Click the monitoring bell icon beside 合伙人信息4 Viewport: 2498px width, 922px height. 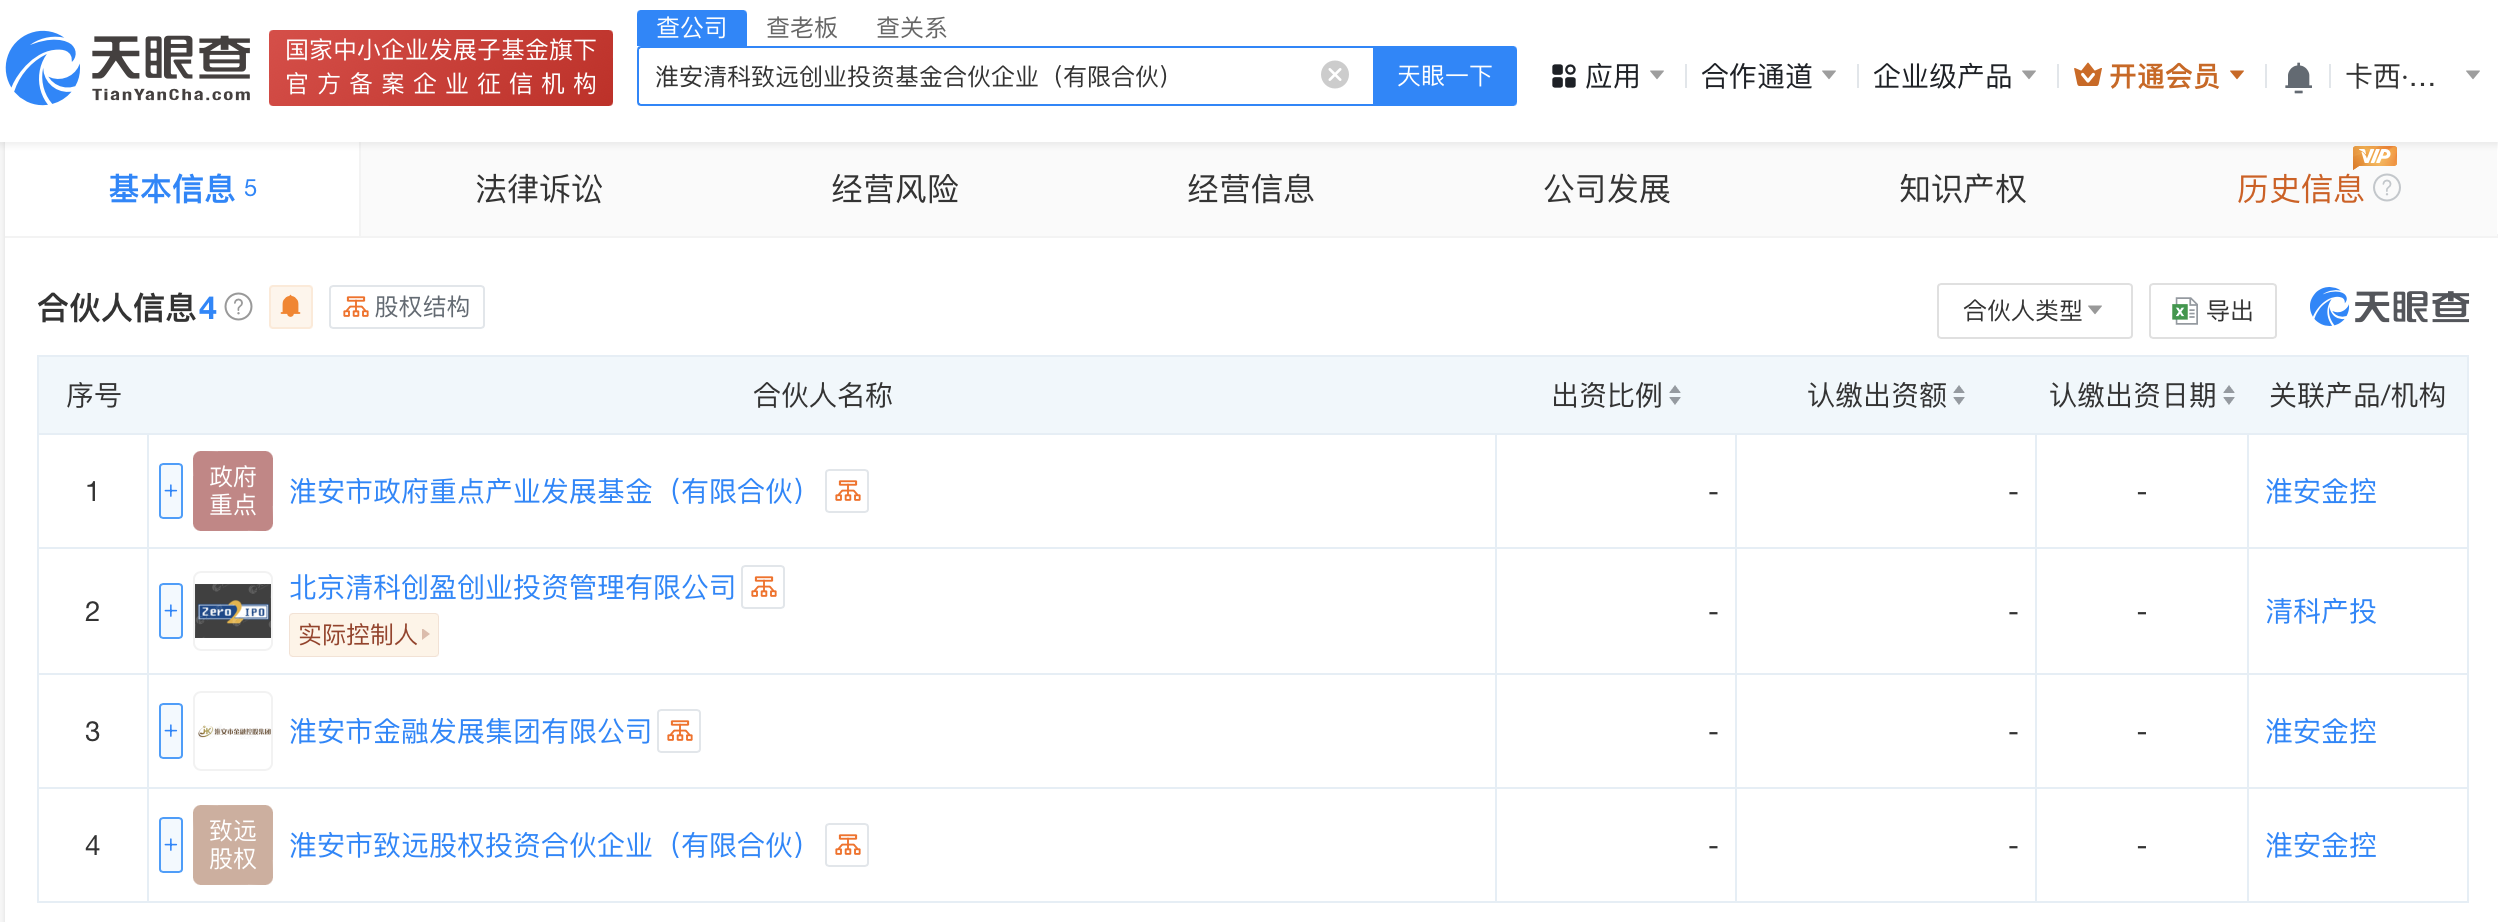click(x=291, y=307)
